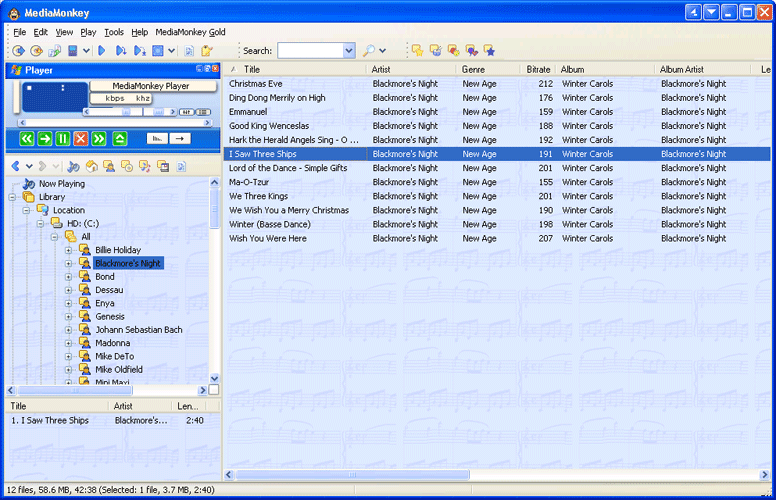
Task: Open the Play menu
Action: pyautogui.click(x=88, y=32)
